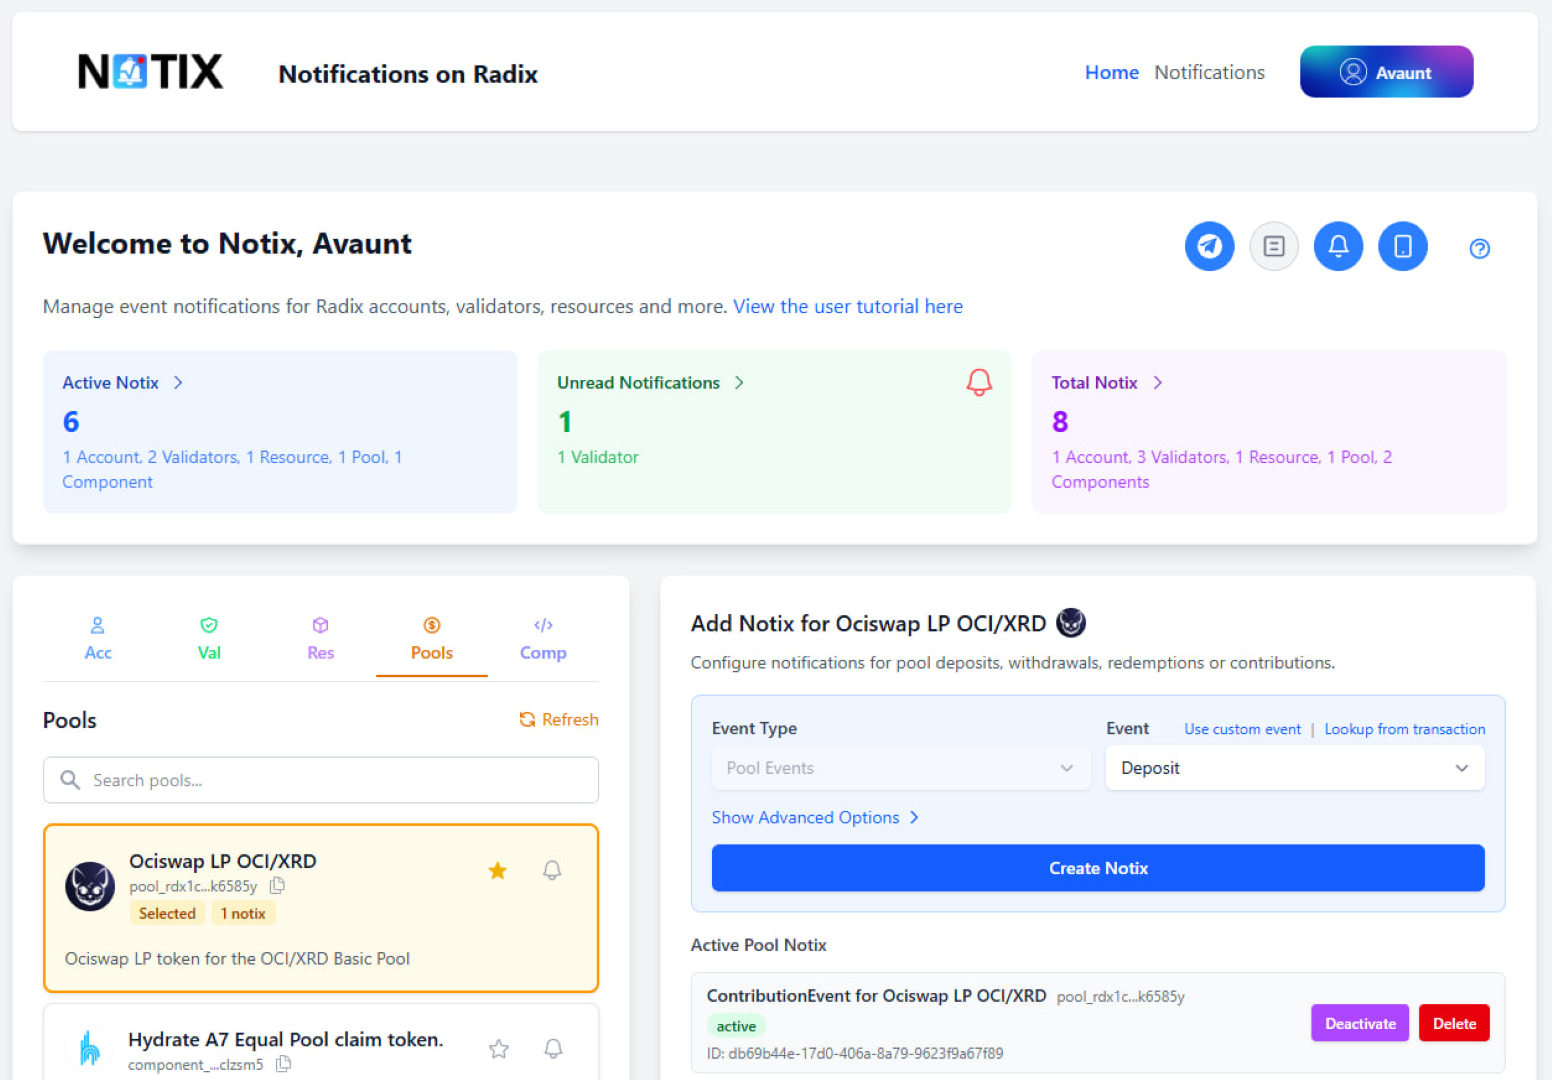
Task: Open the Event Type Pool Events dropdown
Action: pyautogui.click(x=901, y=768)
